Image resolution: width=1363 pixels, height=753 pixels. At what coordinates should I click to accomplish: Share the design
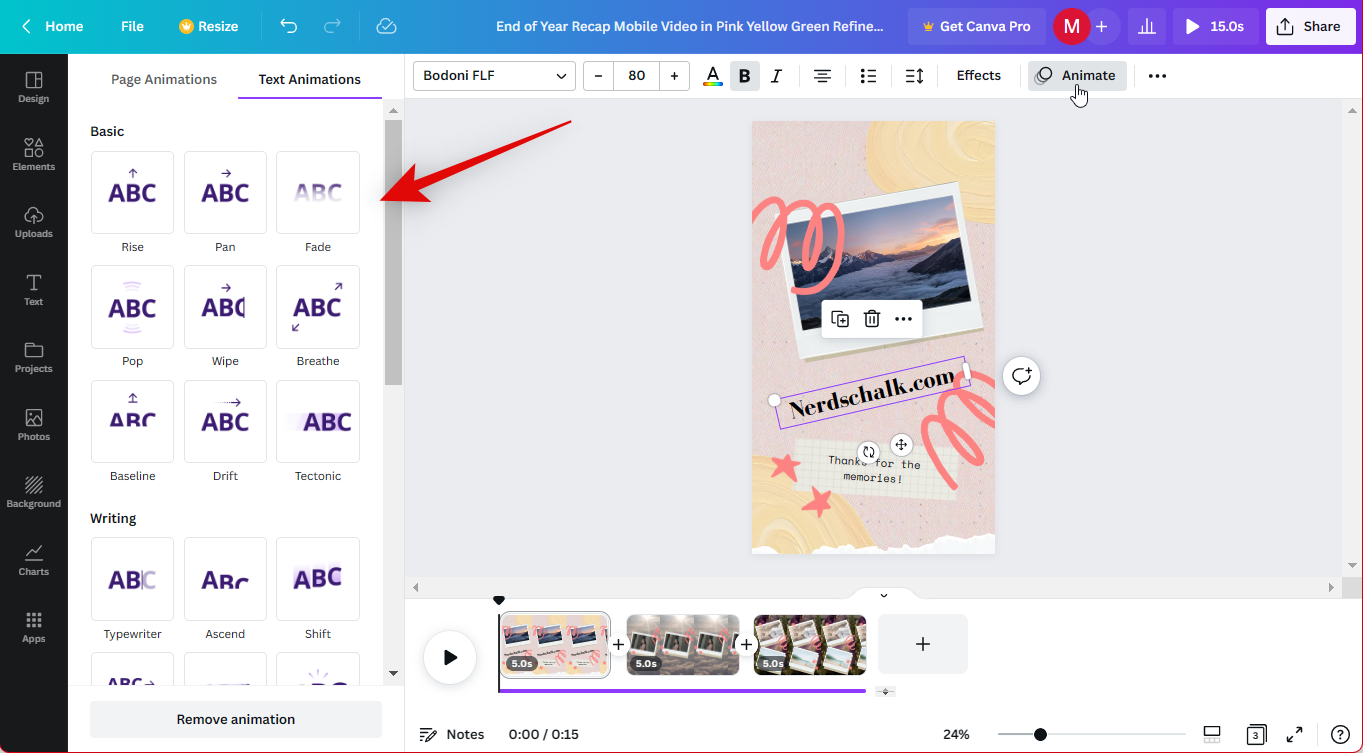1311,27
